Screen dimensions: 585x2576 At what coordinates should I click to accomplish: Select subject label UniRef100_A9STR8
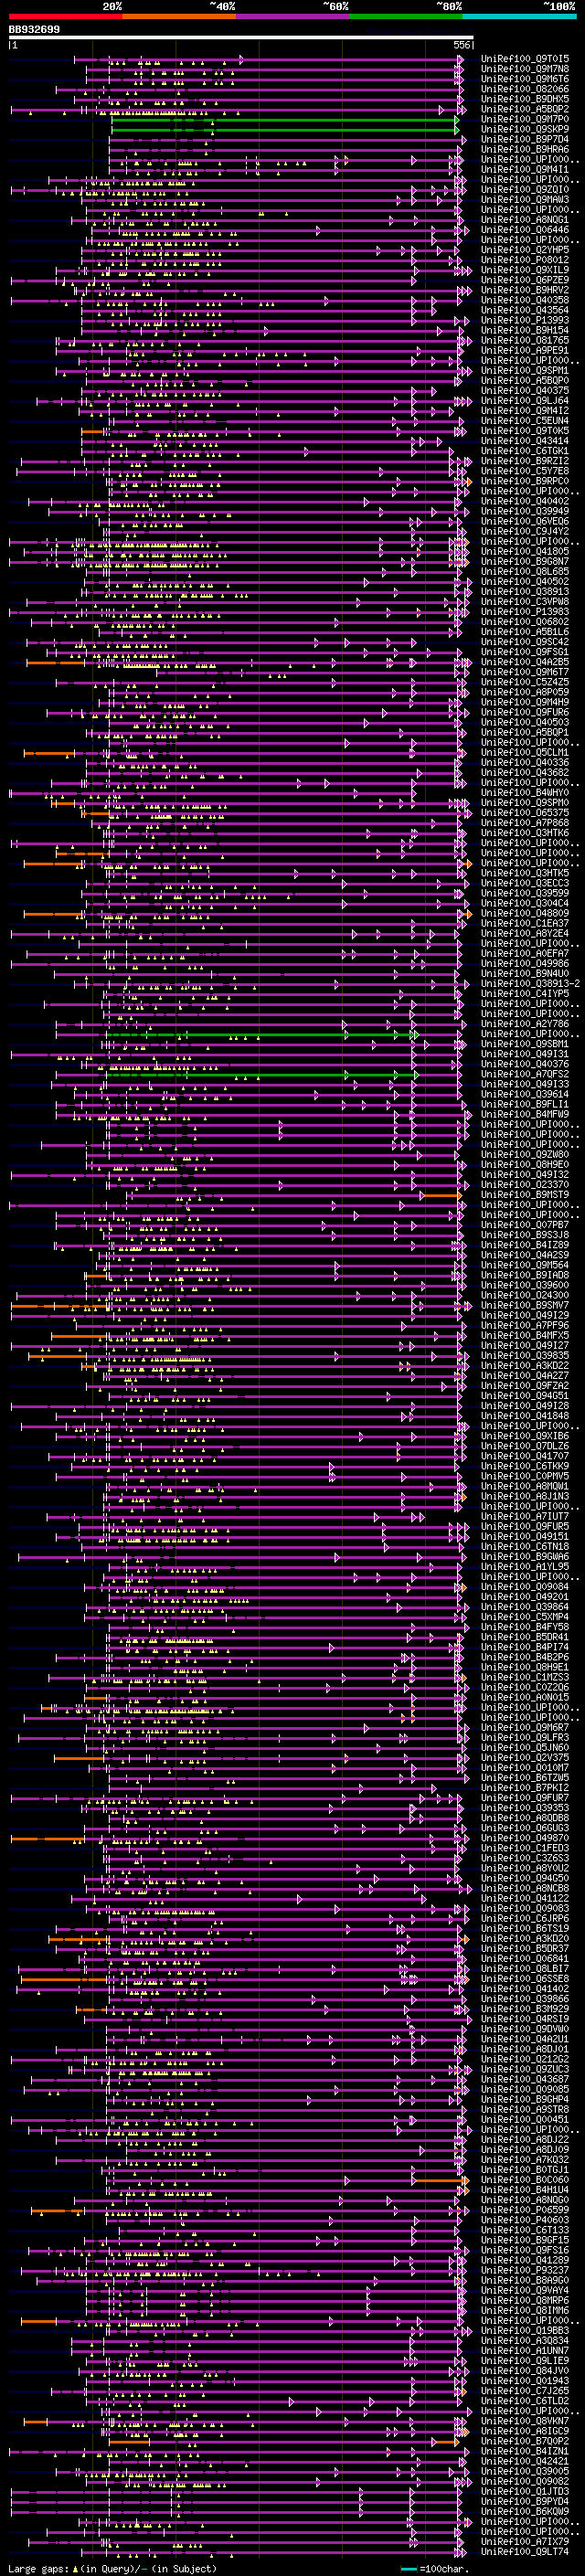pos(525,2109)
